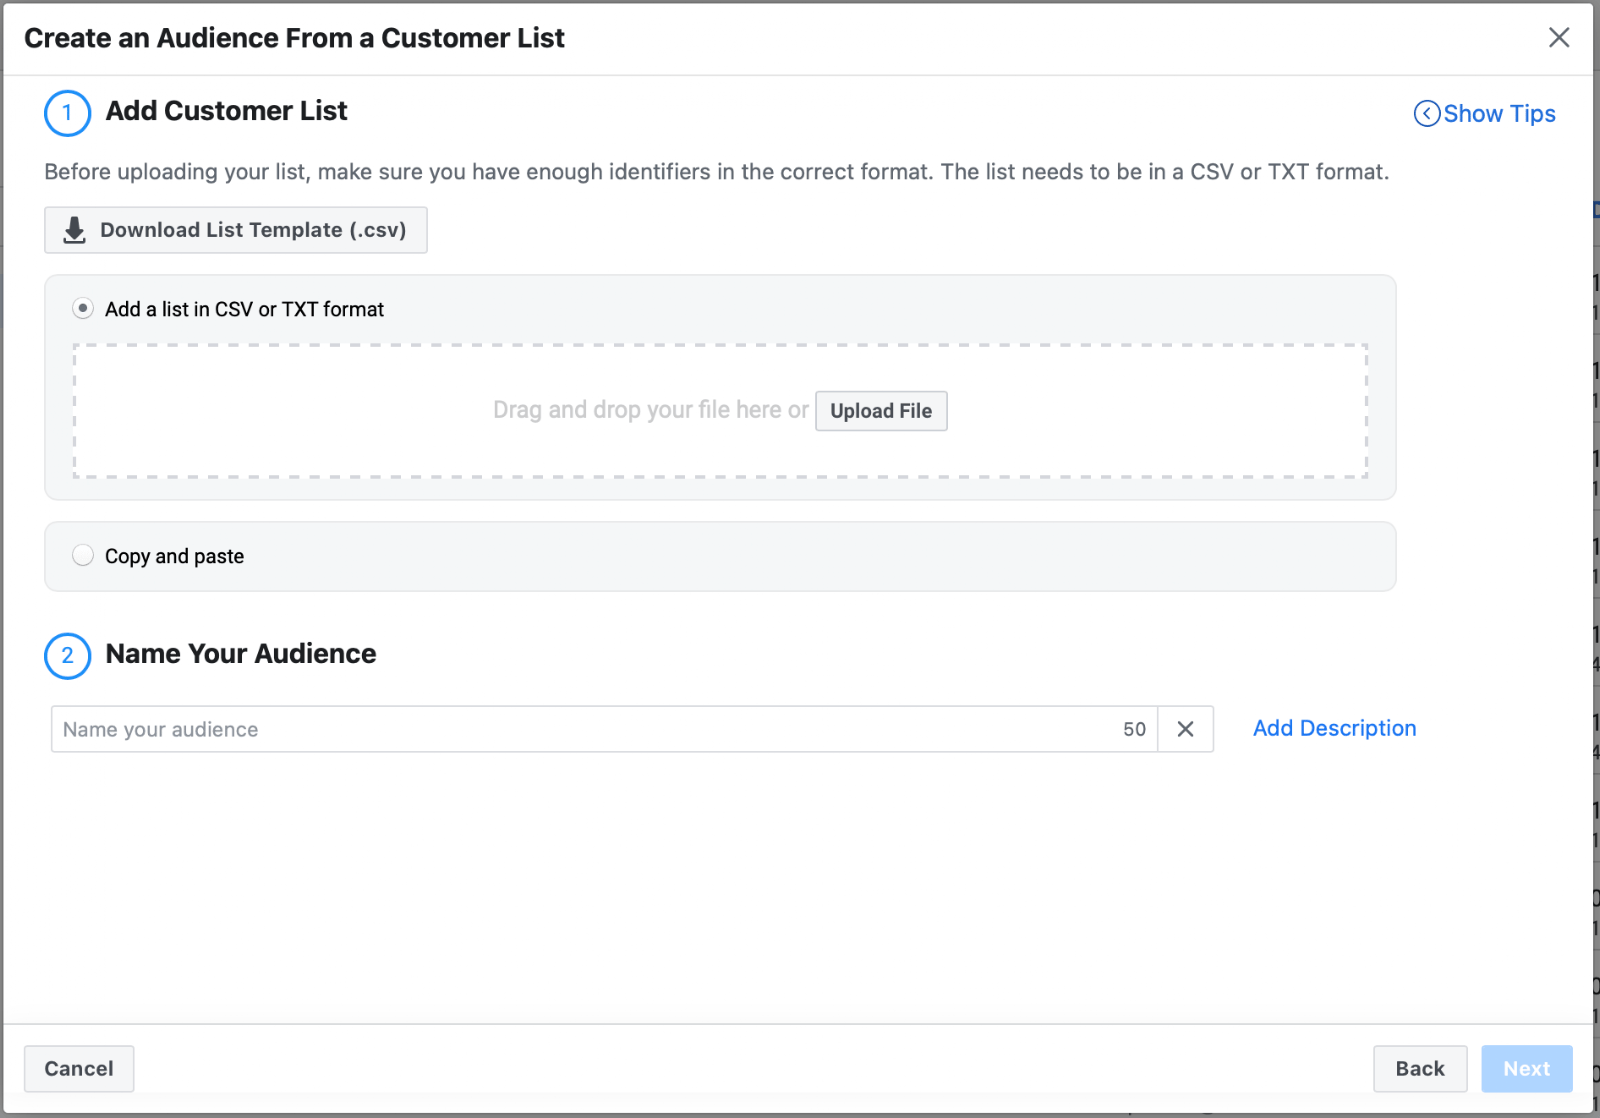Click the 50 character counter
1600x1118 pixels.
pyautogui.click(x=1134, y=729)
